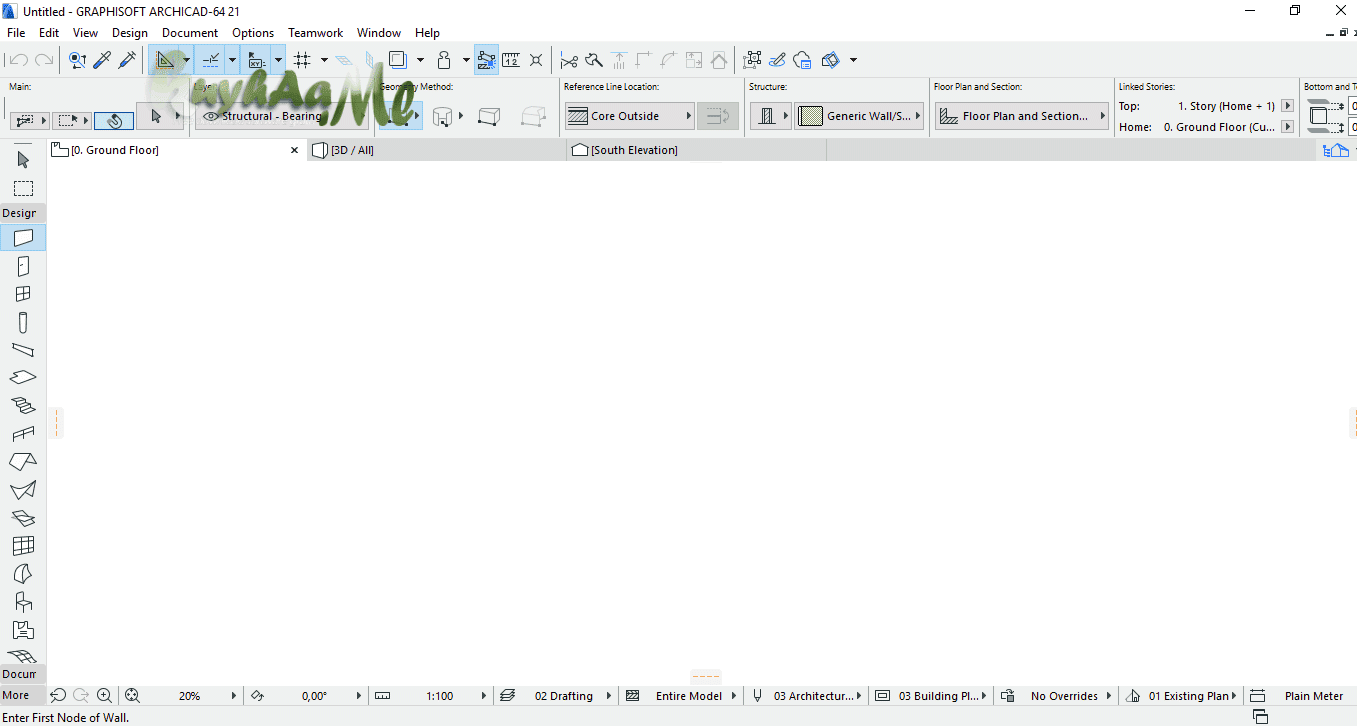Click the Split scissors icon

click(x=569, y=60)
